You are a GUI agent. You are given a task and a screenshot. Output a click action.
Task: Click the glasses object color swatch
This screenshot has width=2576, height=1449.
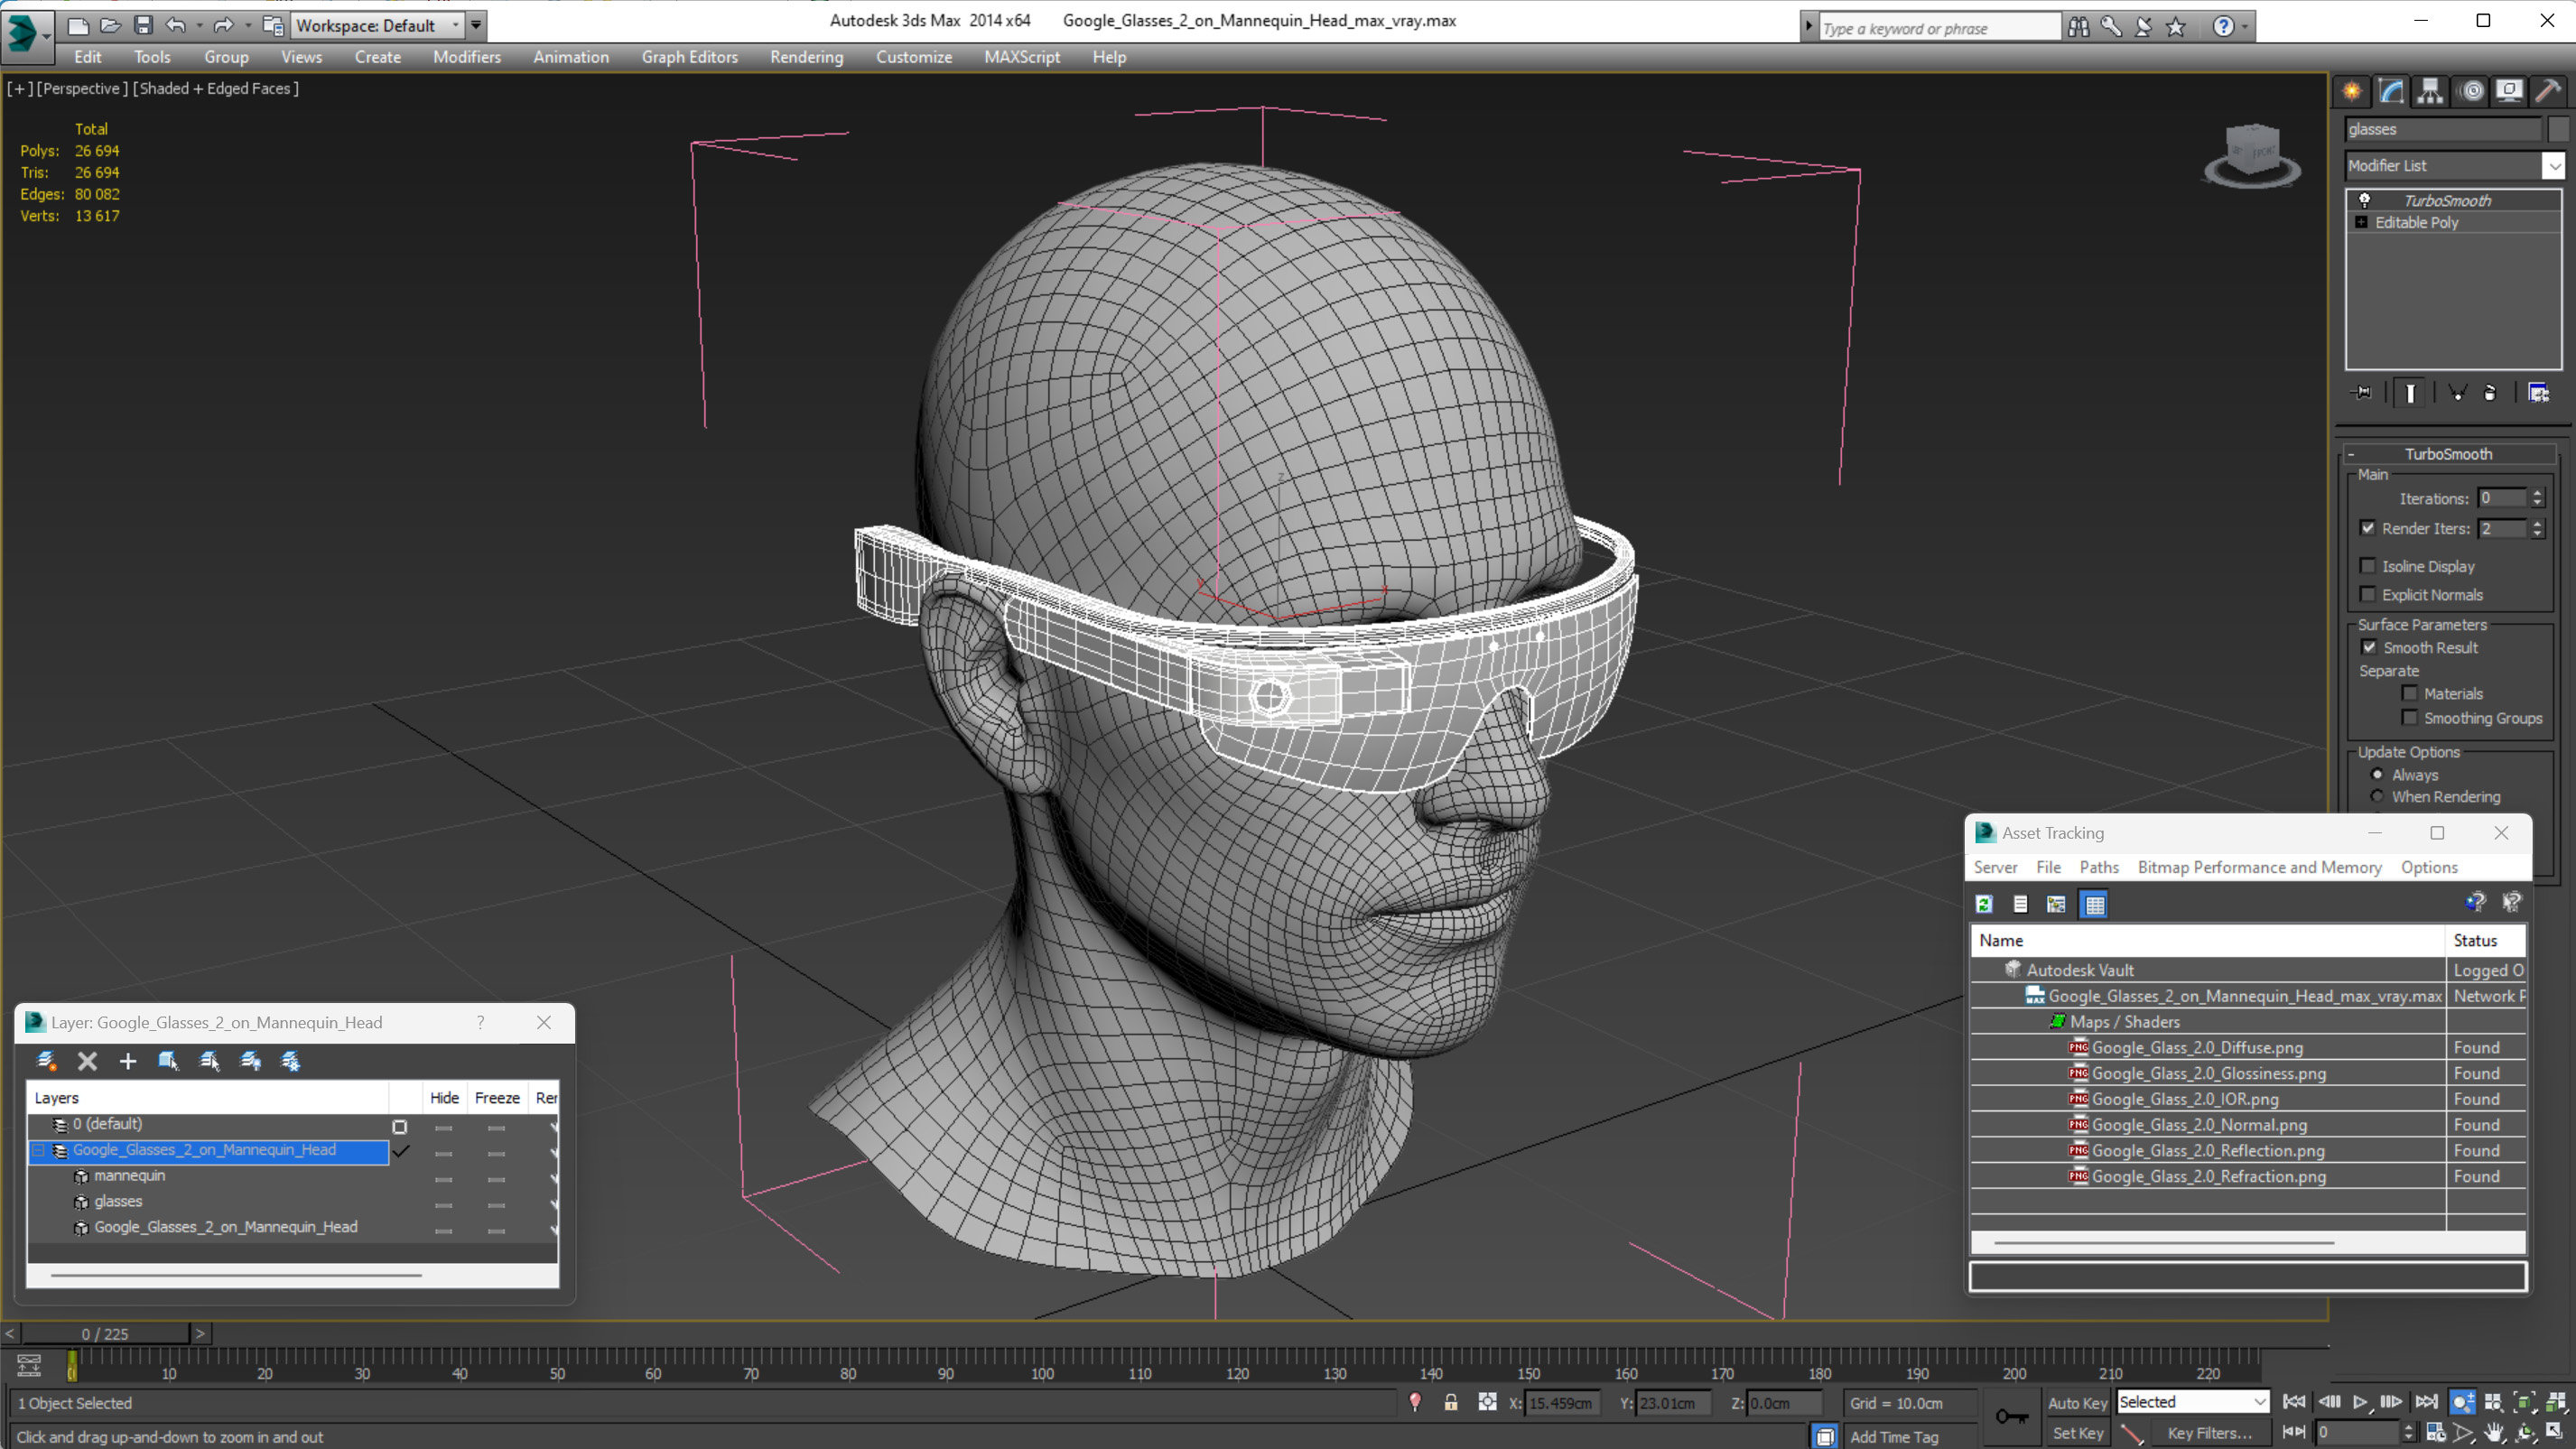tap(2558, 129)
